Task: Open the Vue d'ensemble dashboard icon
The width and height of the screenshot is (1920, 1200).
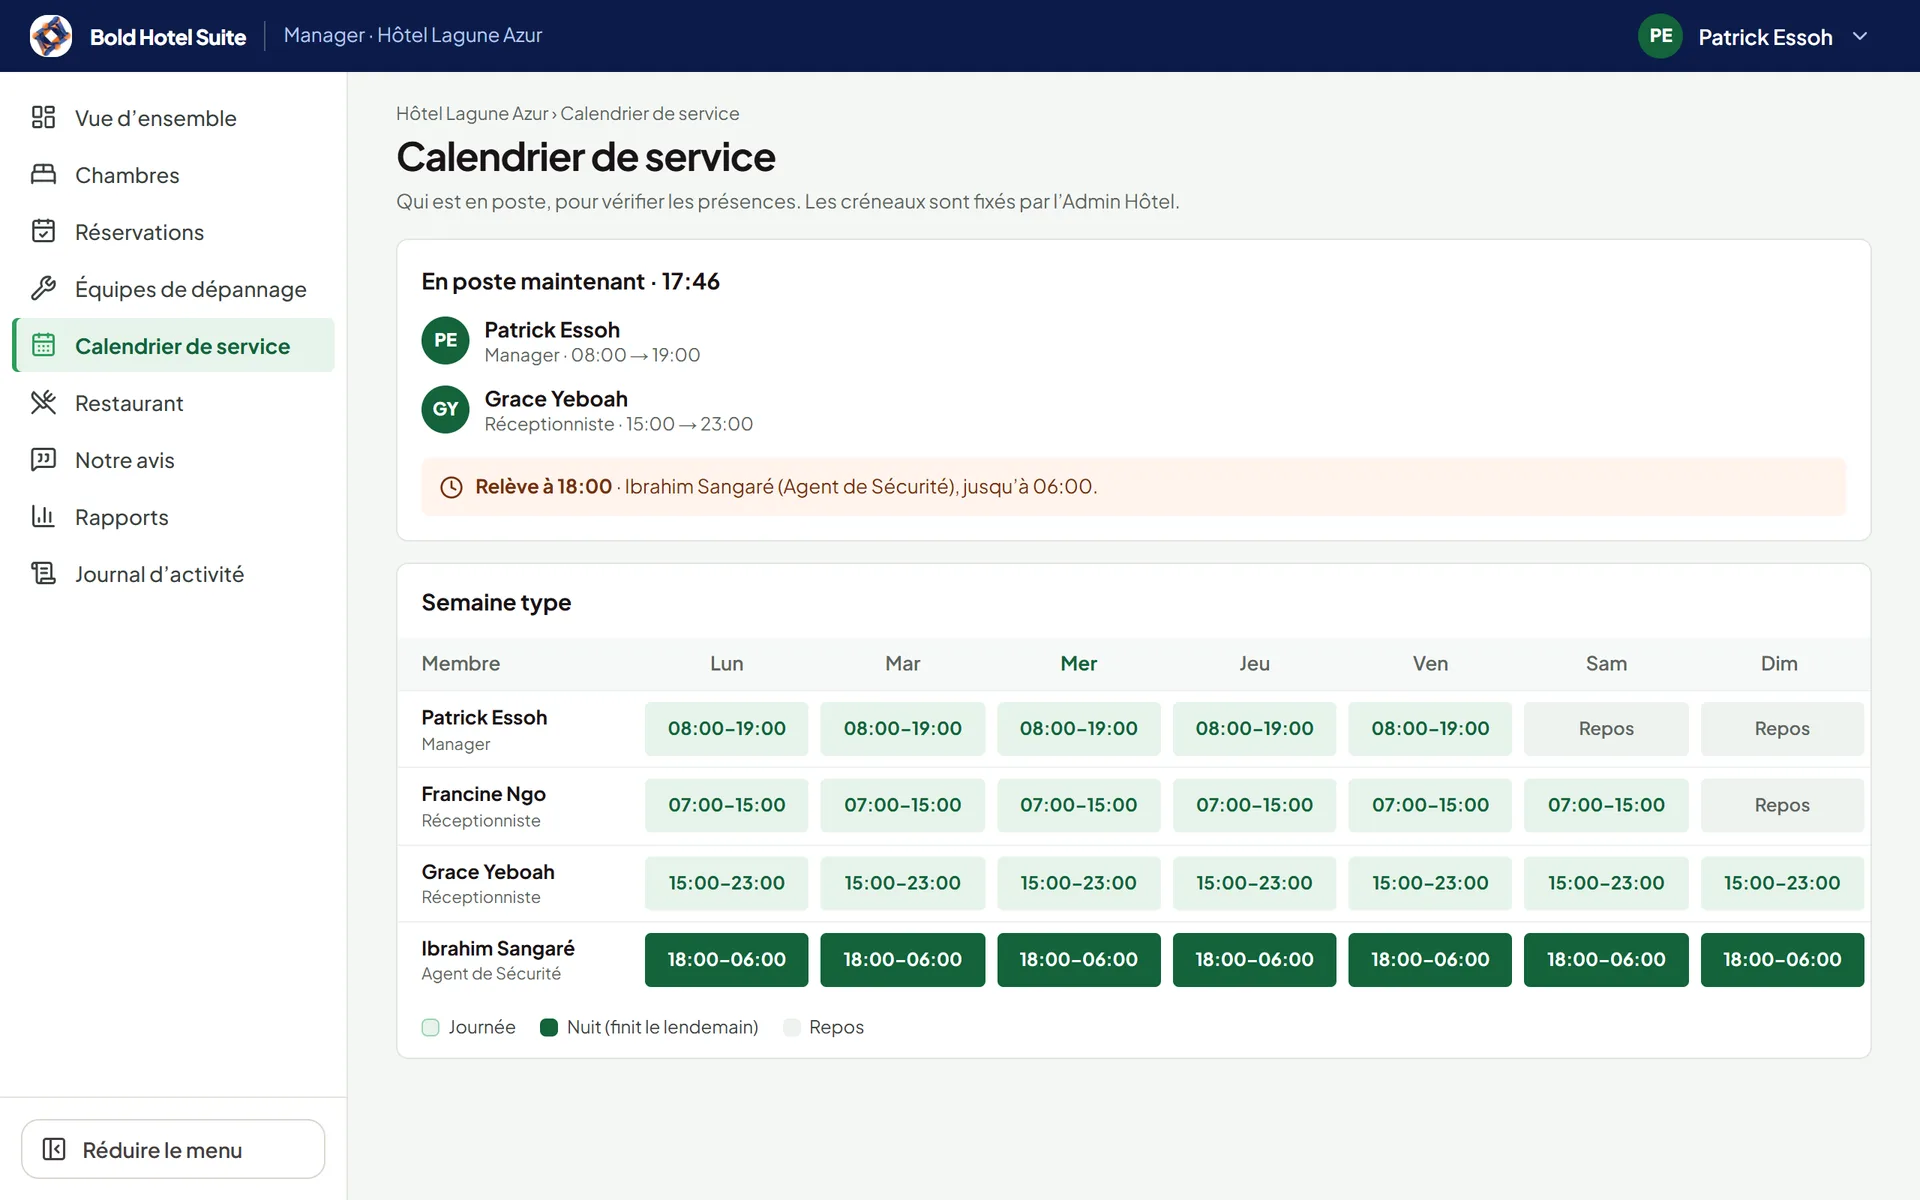Action: point(43,118)
